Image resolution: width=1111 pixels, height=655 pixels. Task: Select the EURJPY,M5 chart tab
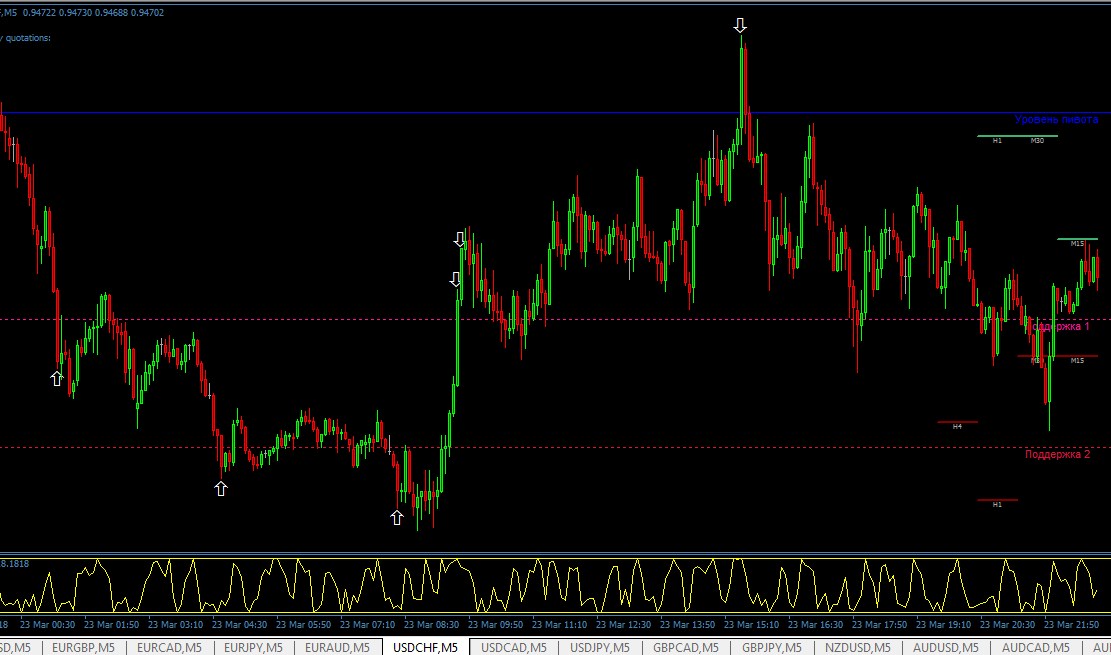(253, 647)
